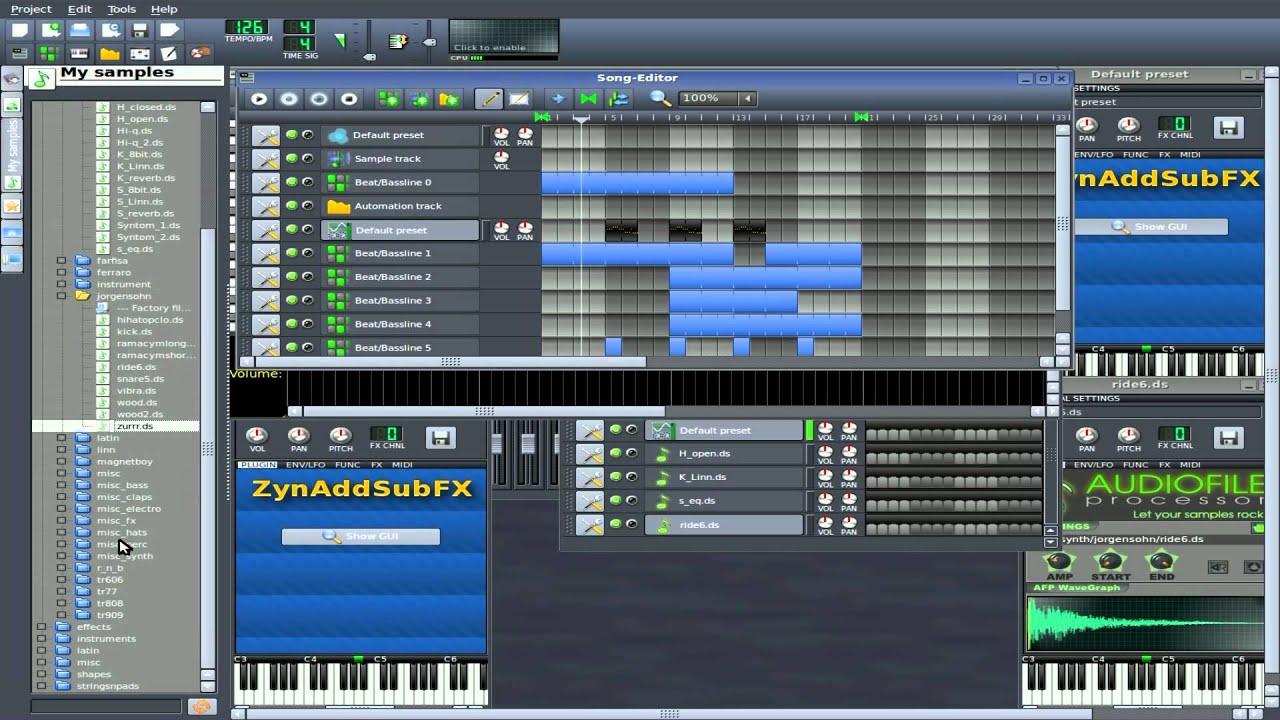Mute the ride6.ds beat track

[616, 524]
